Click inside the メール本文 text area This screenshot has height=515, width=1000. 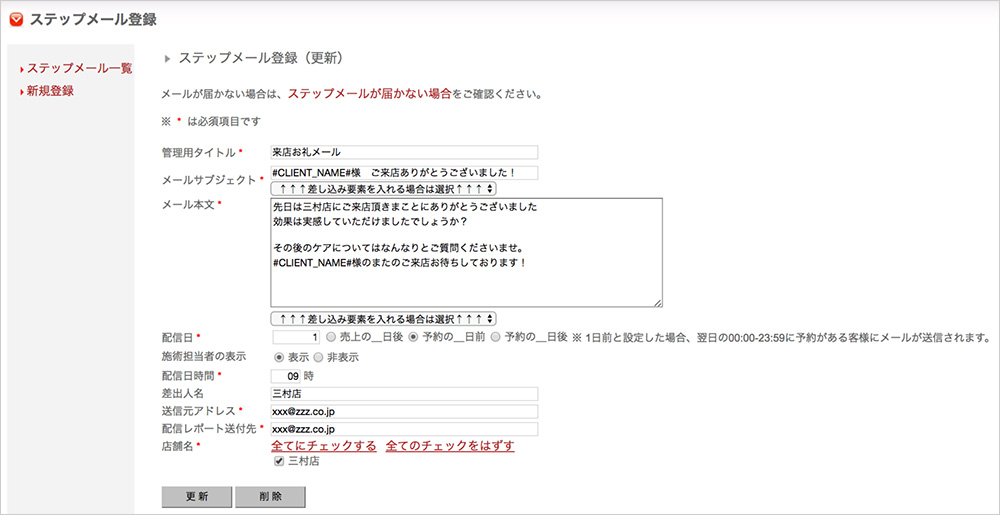(466, 252)
